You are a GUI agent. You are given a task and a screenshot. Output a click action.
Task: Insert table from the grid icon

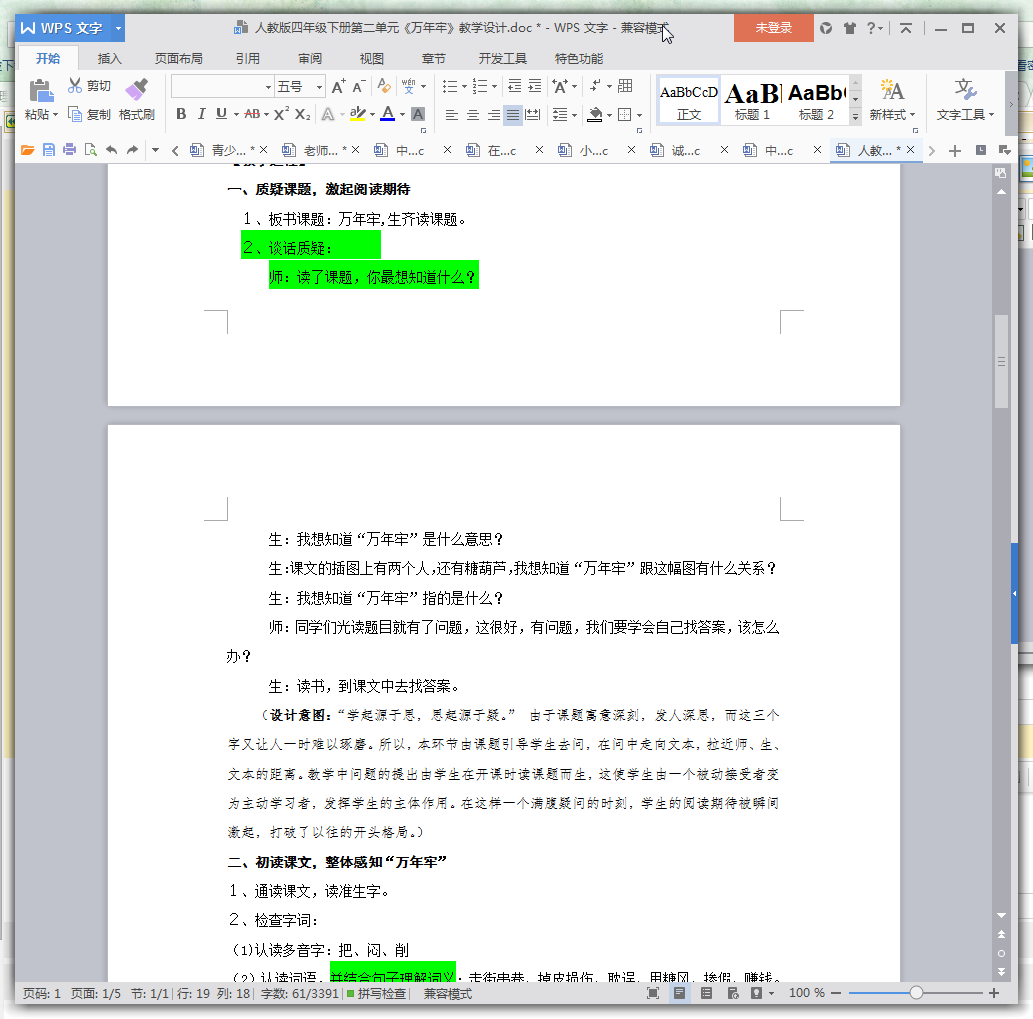click(625, 86)
